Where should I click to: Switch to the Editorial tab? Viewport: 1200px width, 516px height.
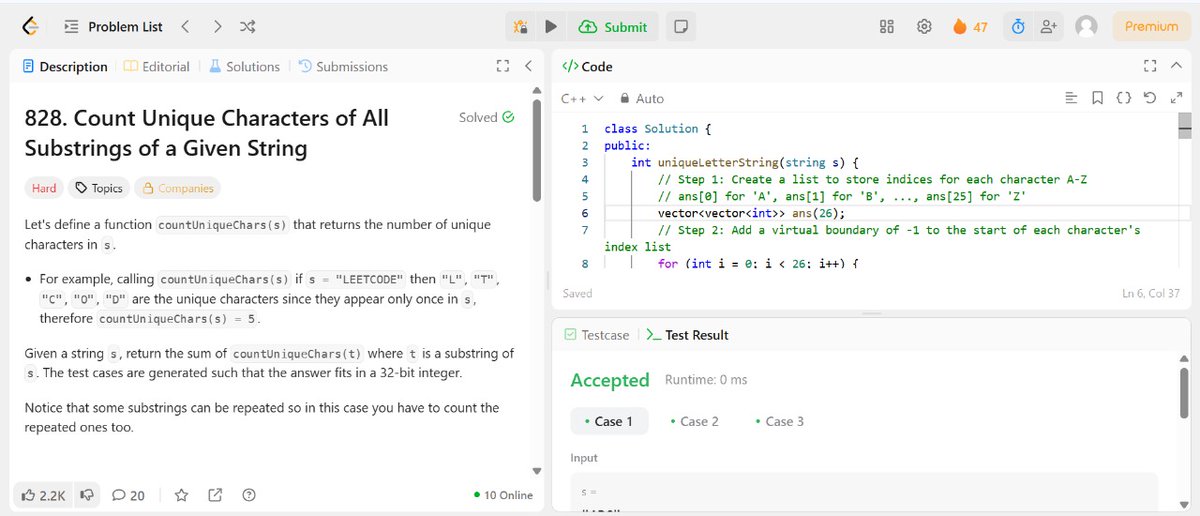[157, 67]
